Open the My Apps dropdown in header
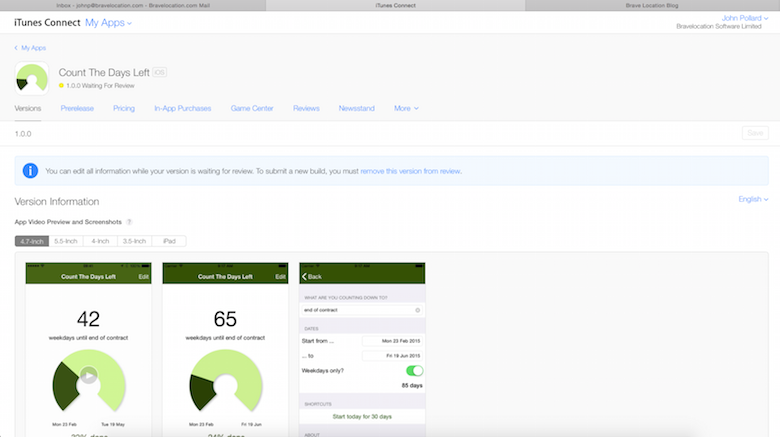Image resolution: width=780 pixels, height=437 pixels. (108, 22)
